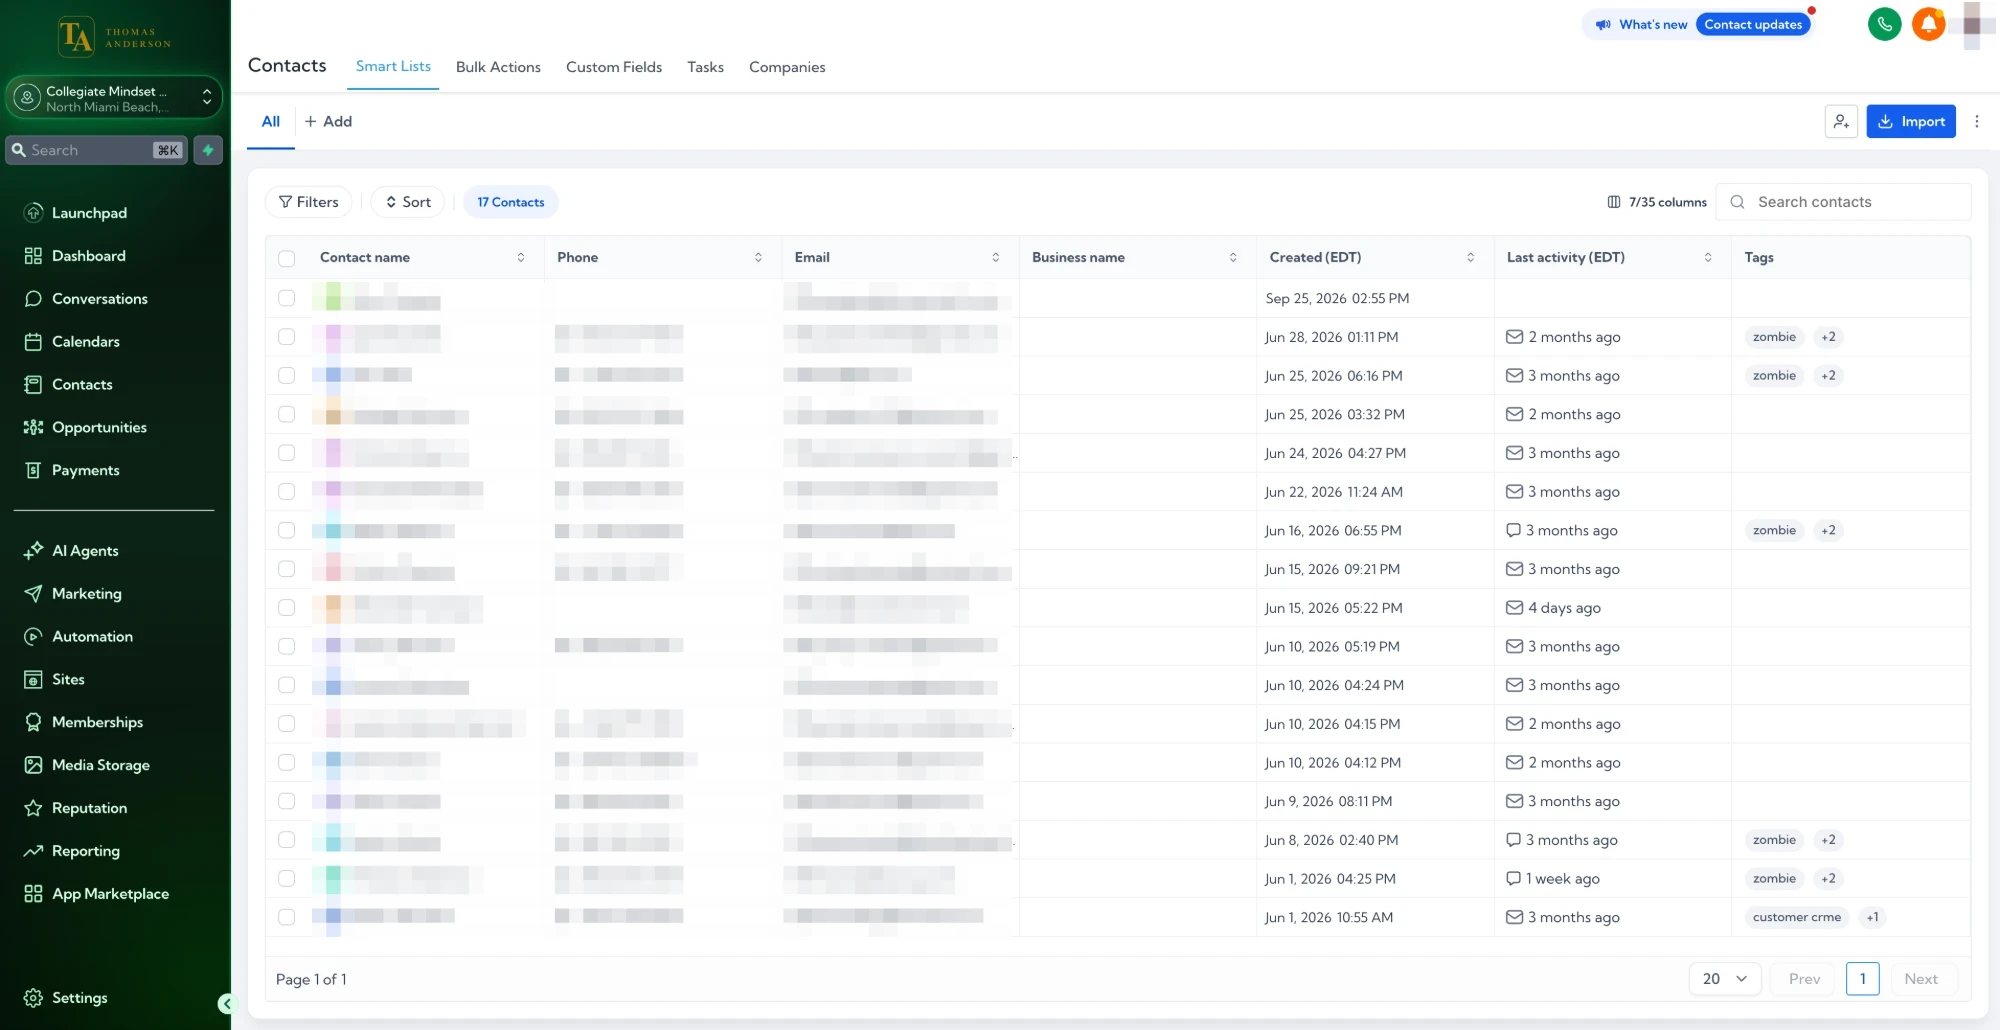Sort by Created (EDT) column arrows
The height and width of the screenshot is (1030, 2000).
1470,258
